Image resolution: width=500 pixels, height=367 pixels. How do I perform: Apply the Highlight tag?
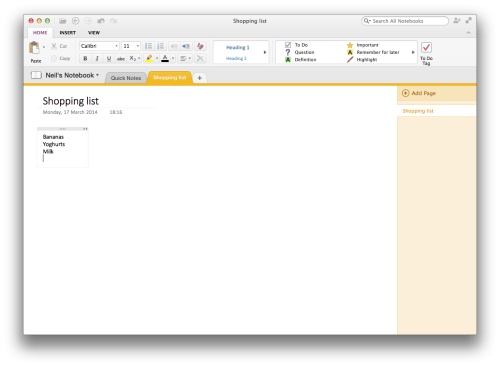[x=362, y=59]
